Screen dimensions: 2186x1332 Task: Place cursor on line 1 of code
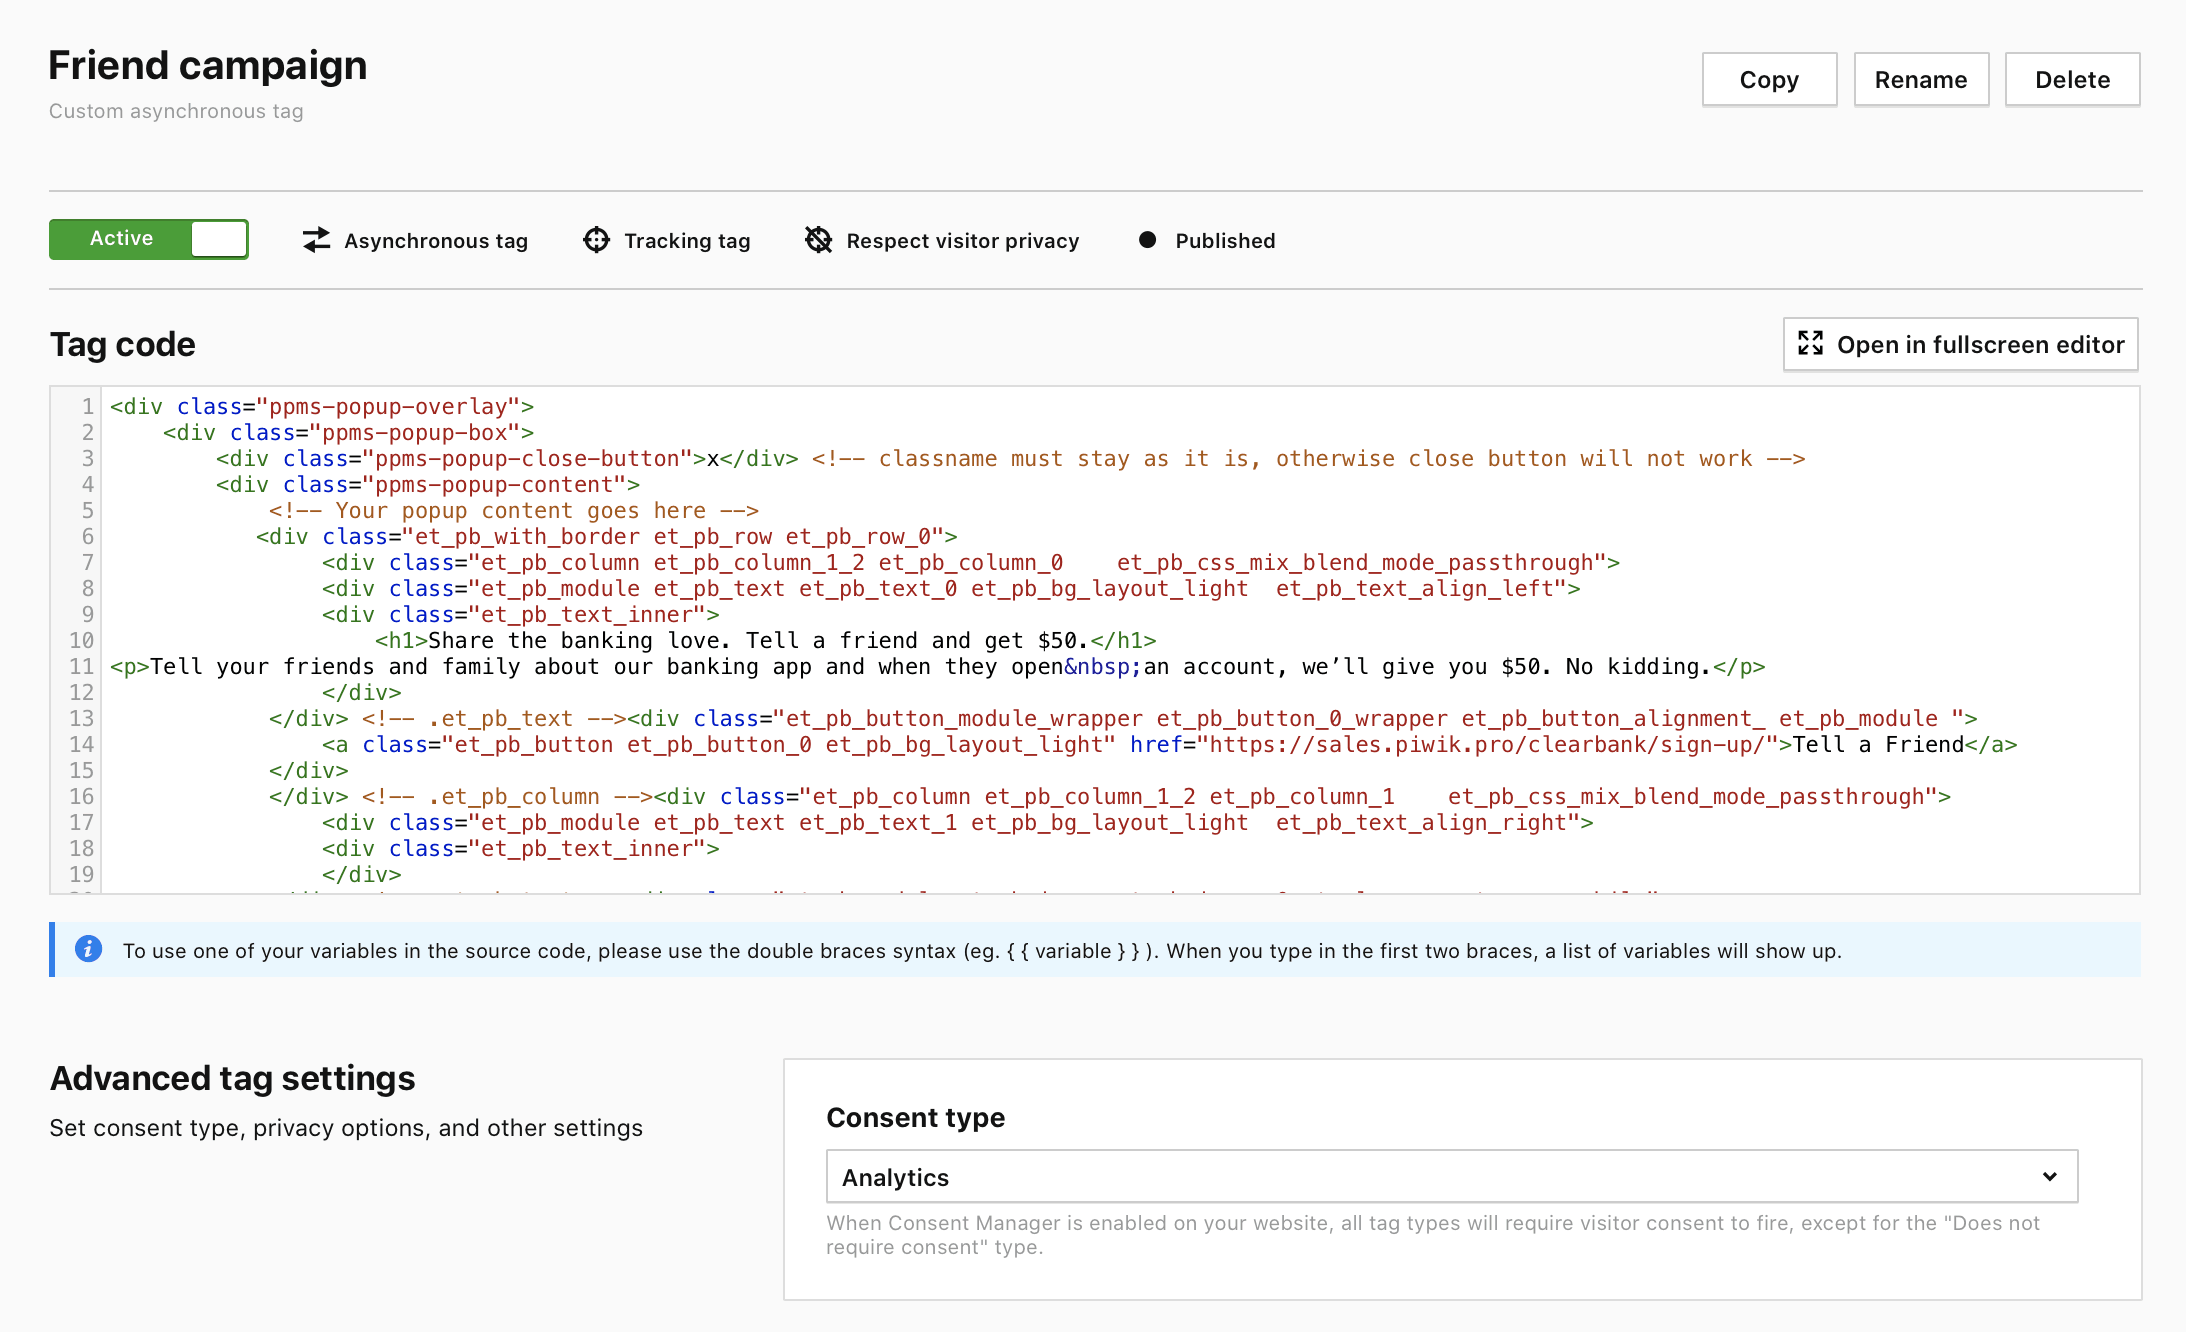tap(322, 406)
